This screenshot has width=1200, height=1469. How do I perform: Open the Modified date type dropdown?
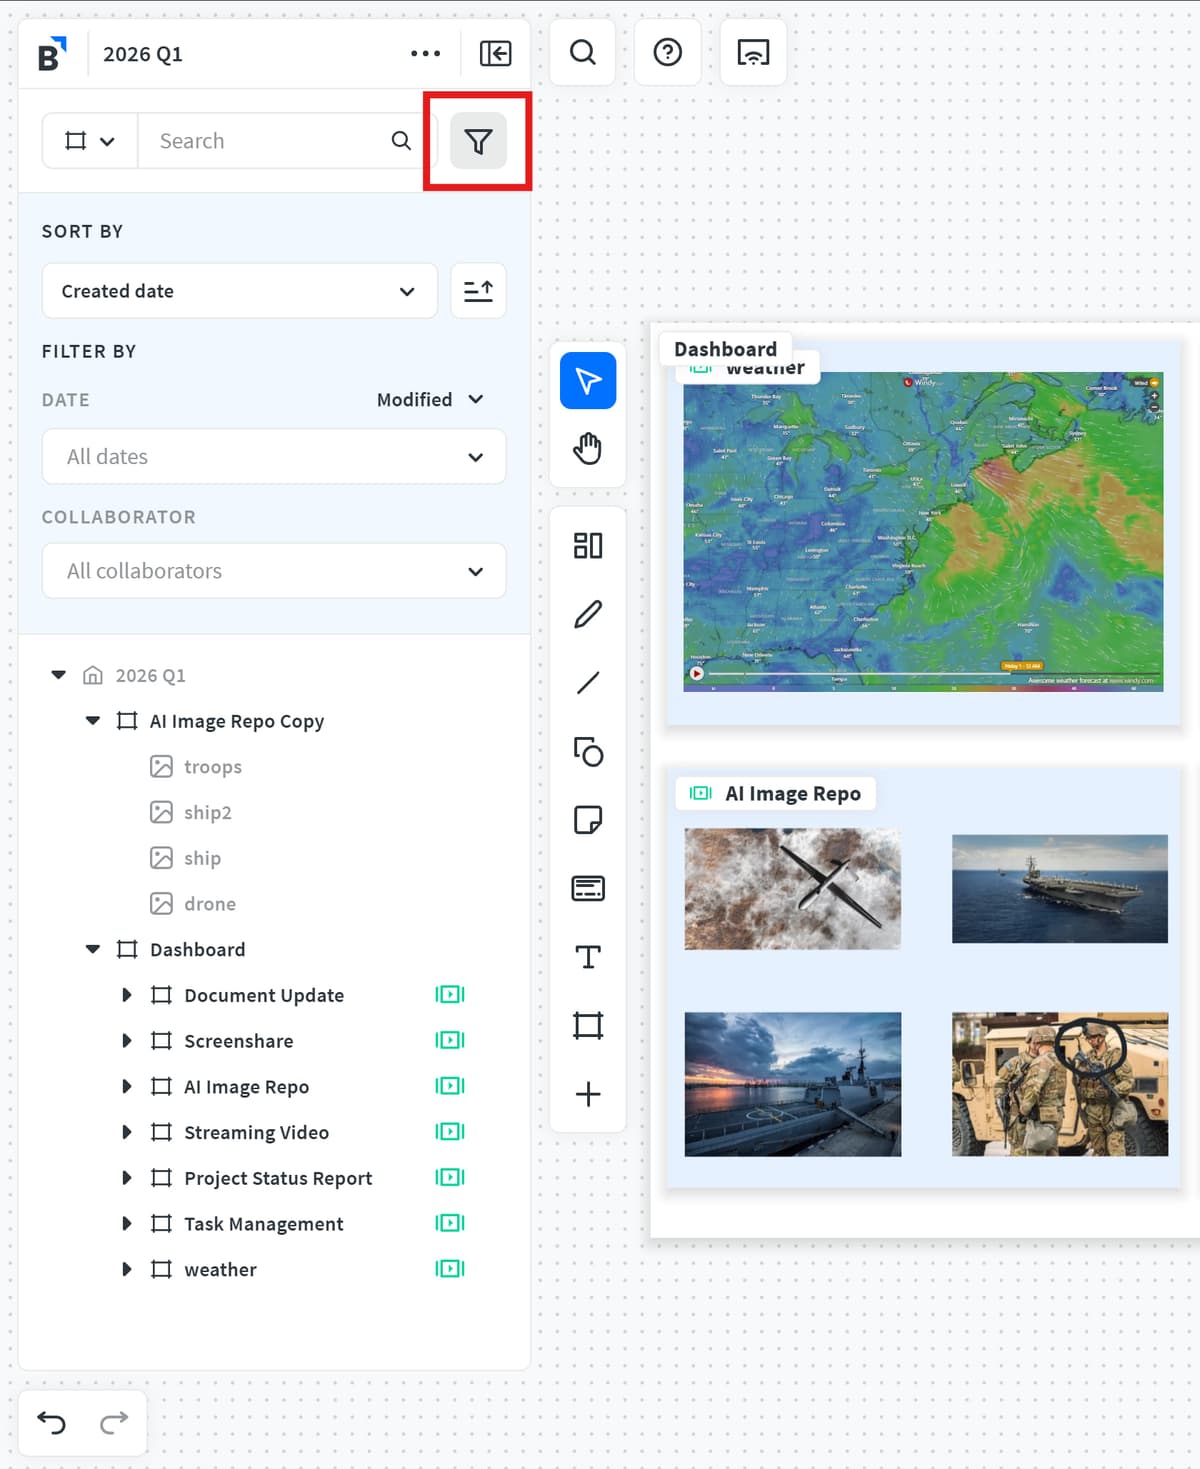(x=430, y=400)
